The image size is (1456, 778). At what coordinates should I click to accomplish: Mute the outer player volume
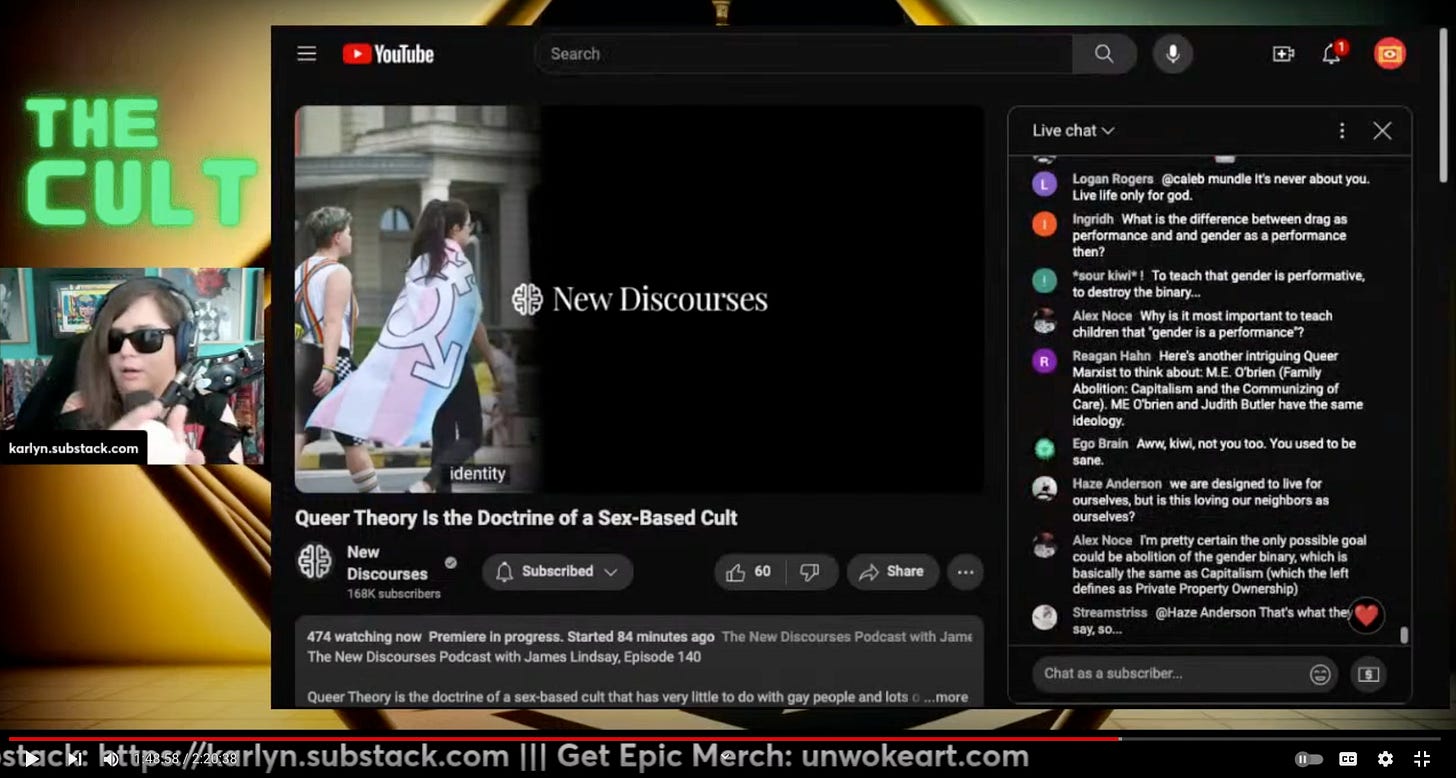tap(110, 759)
